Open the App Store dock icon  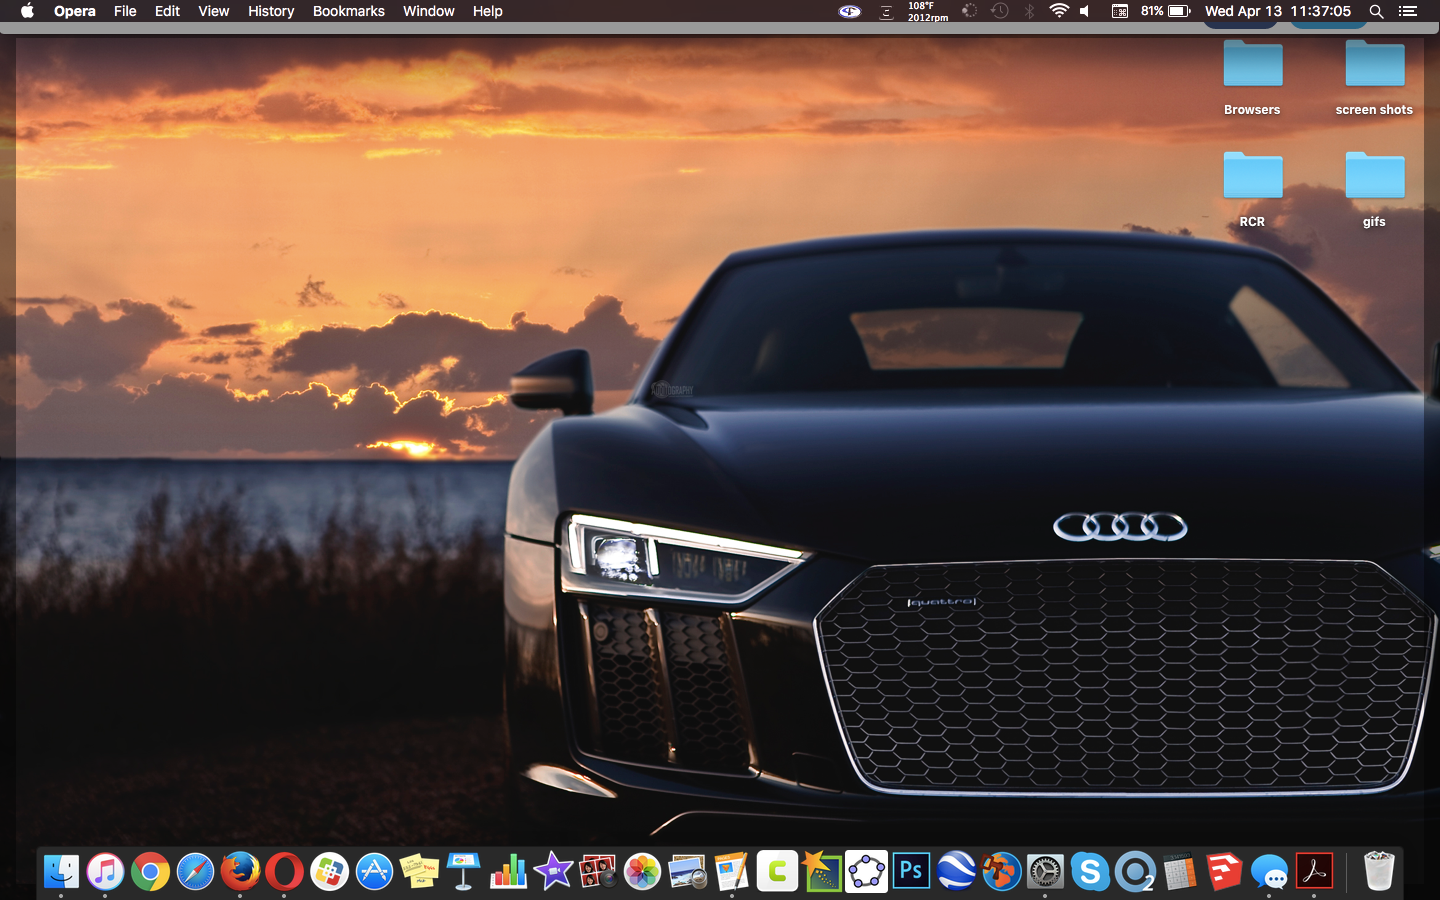[374, 872]
